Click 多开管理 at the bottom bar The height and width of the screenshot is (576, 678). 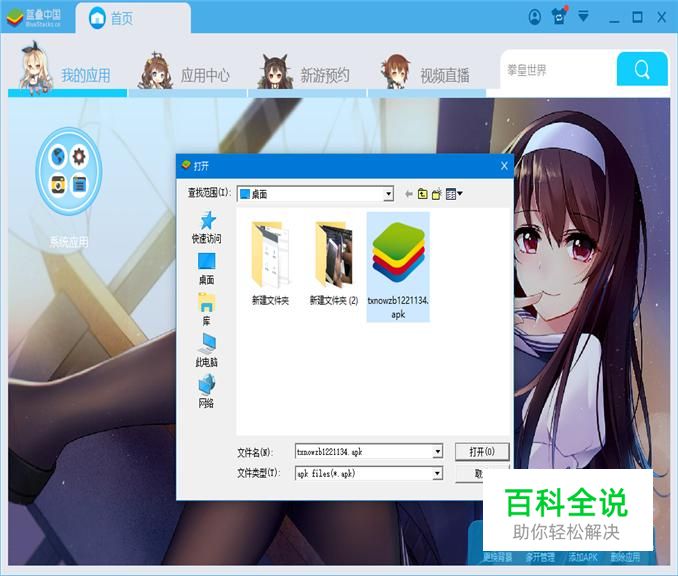click(x=540, y=557)
